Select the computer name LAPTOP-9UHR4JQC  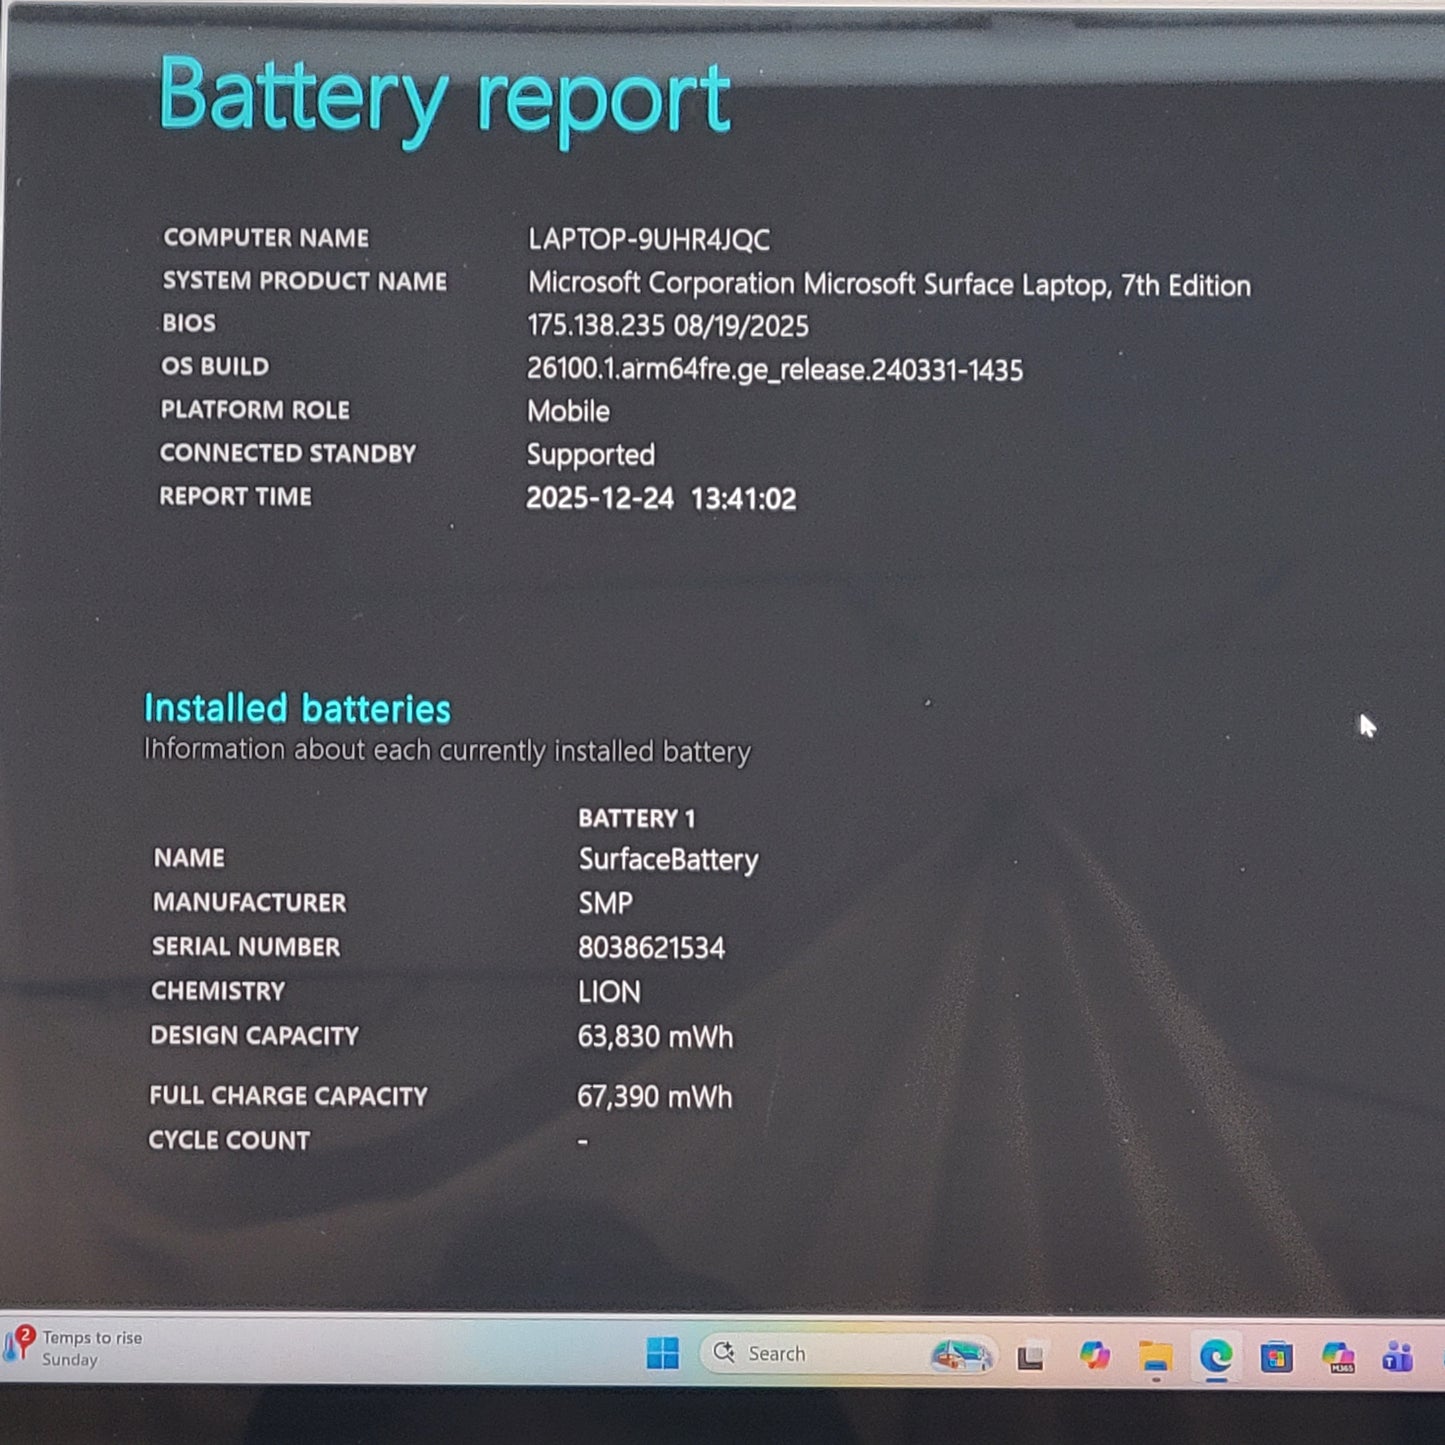click(x=650, y=240)
